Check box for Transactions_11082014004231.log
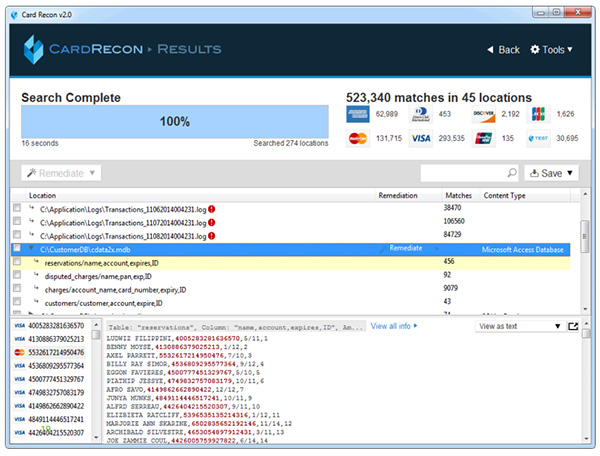 (x=17, y=234)
